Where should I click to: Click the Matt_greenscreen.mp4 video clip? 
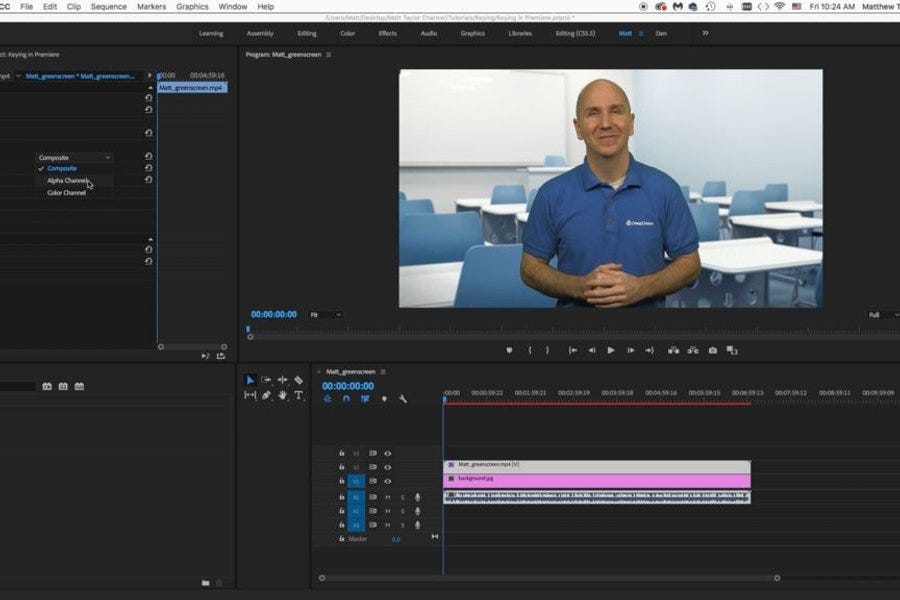(x=596, y=466)
